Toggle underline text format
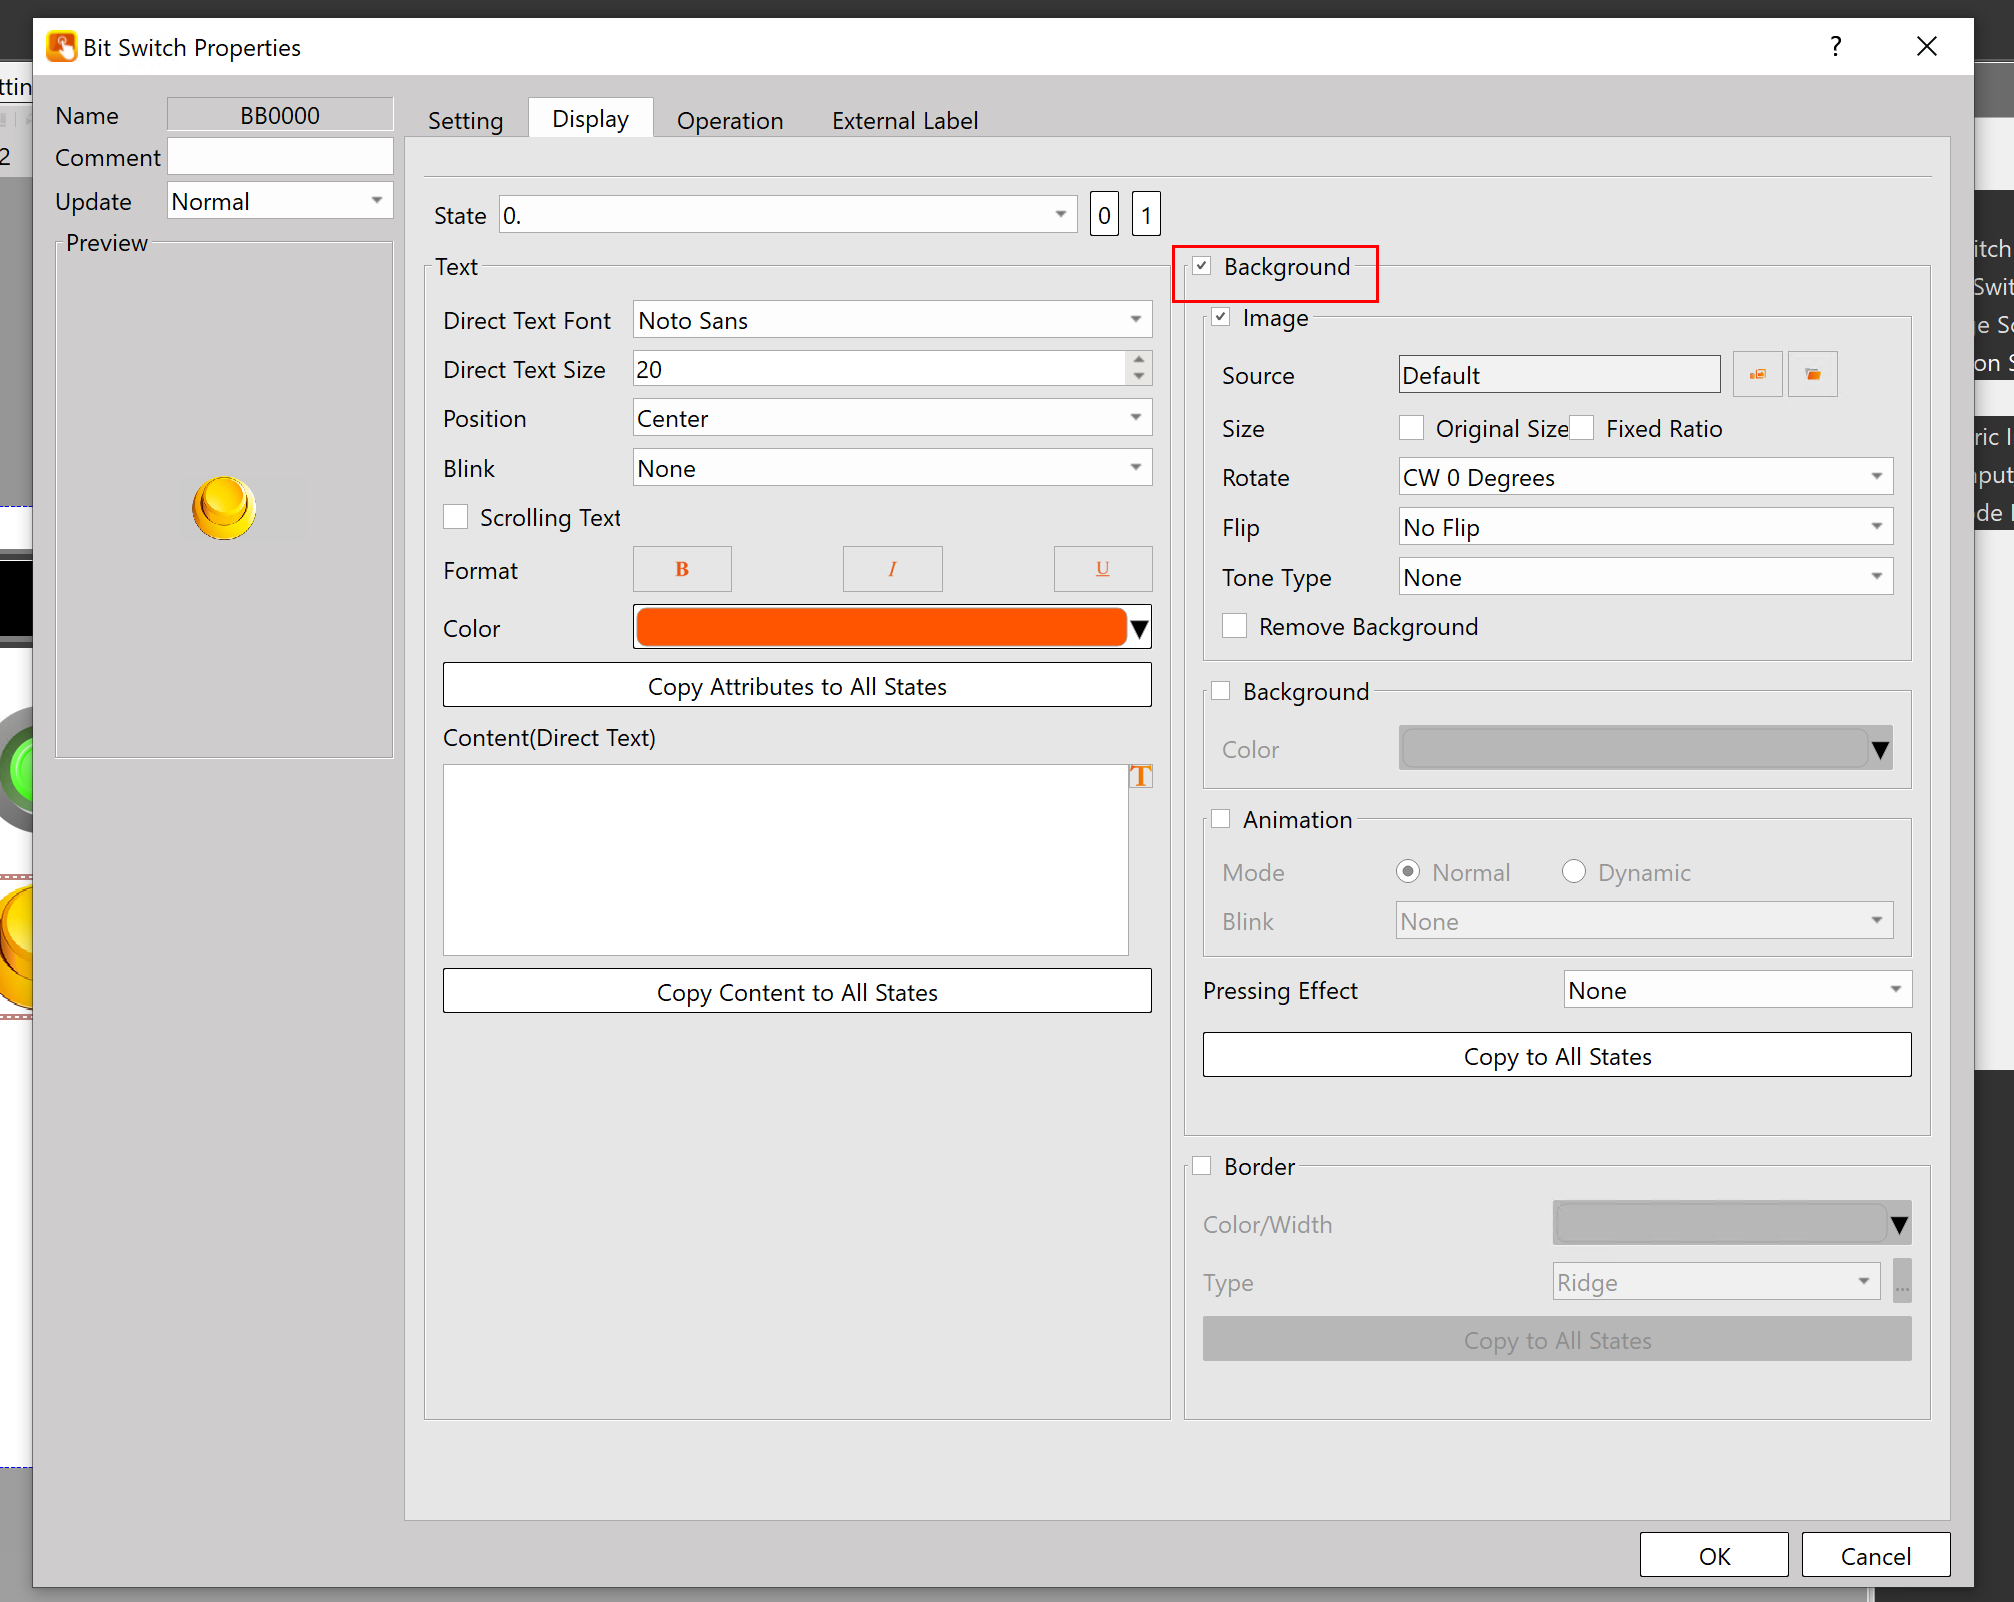The width and height of the screenshot is (2014, 1602). pos(1102,569)
